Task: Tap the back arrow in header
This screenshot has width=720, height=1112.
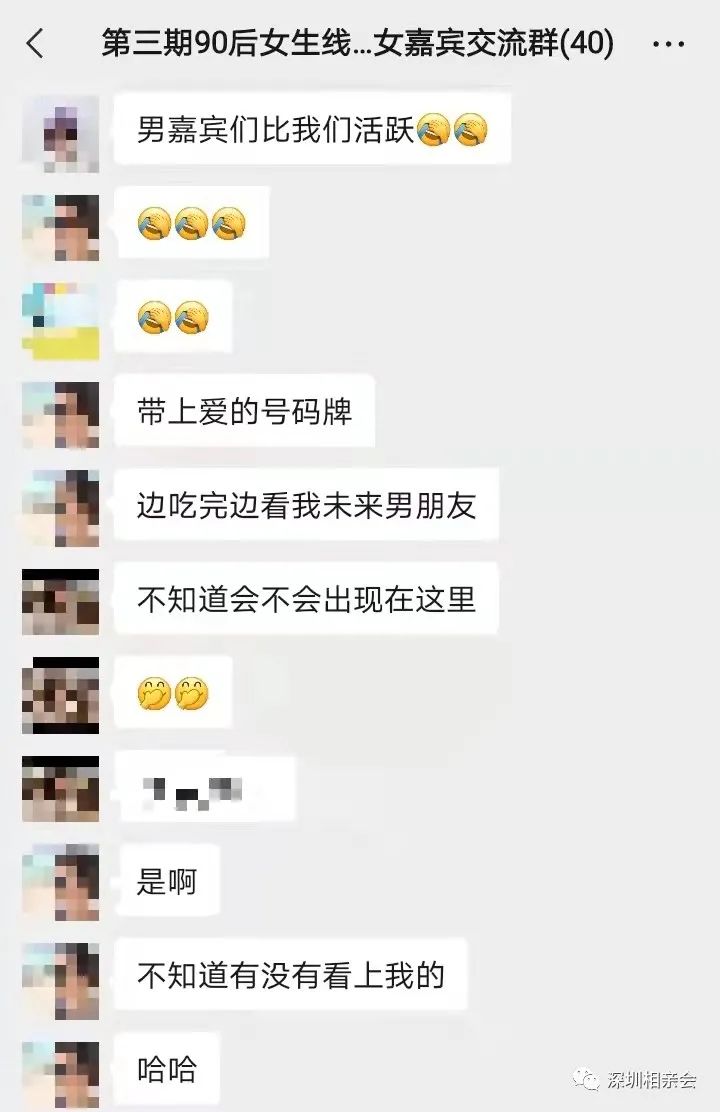Action: click(35, 43)
